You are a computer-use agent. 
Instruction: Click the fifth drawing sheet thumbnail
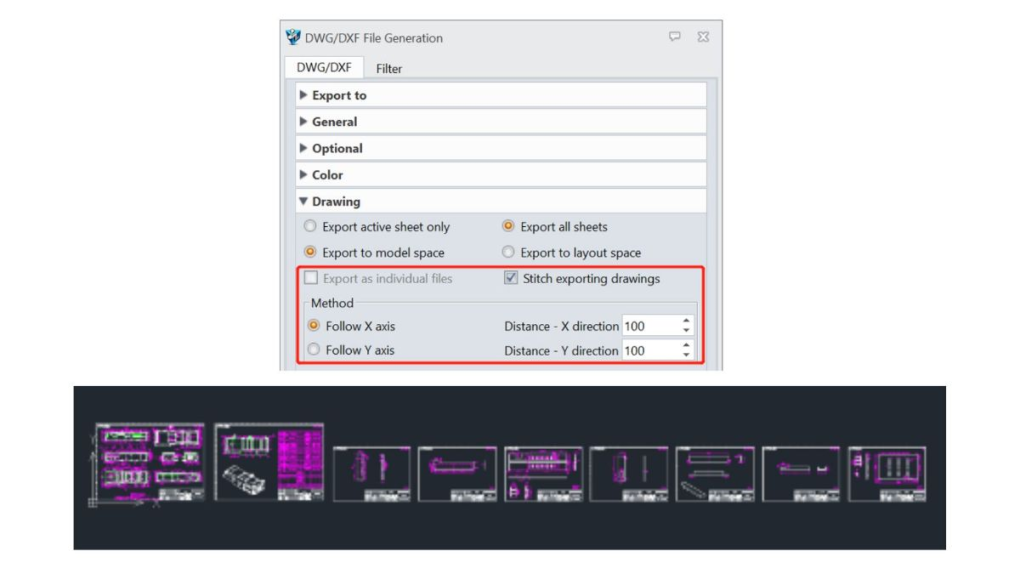point(543,474)
